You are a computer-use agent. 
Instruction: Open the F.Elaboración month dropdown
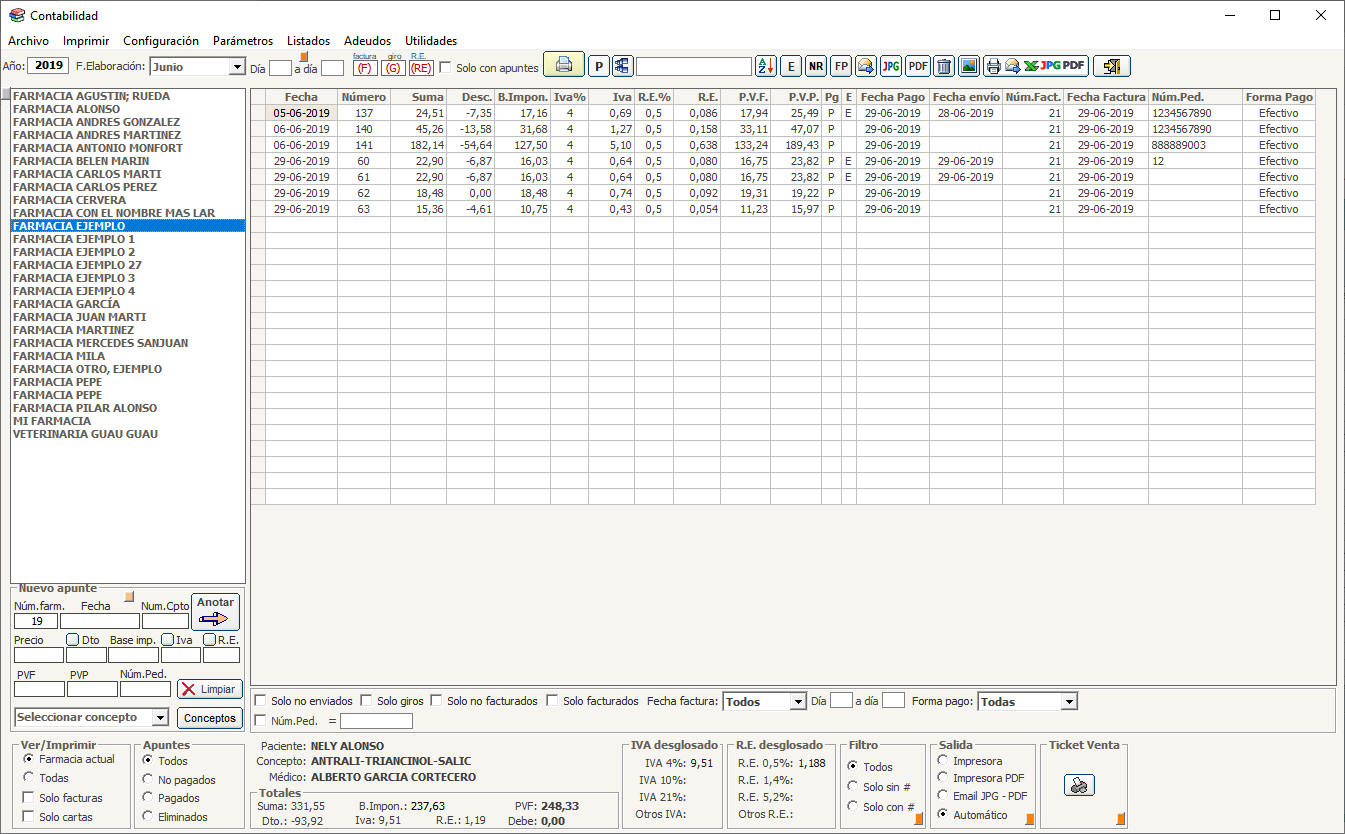[237, 67]
